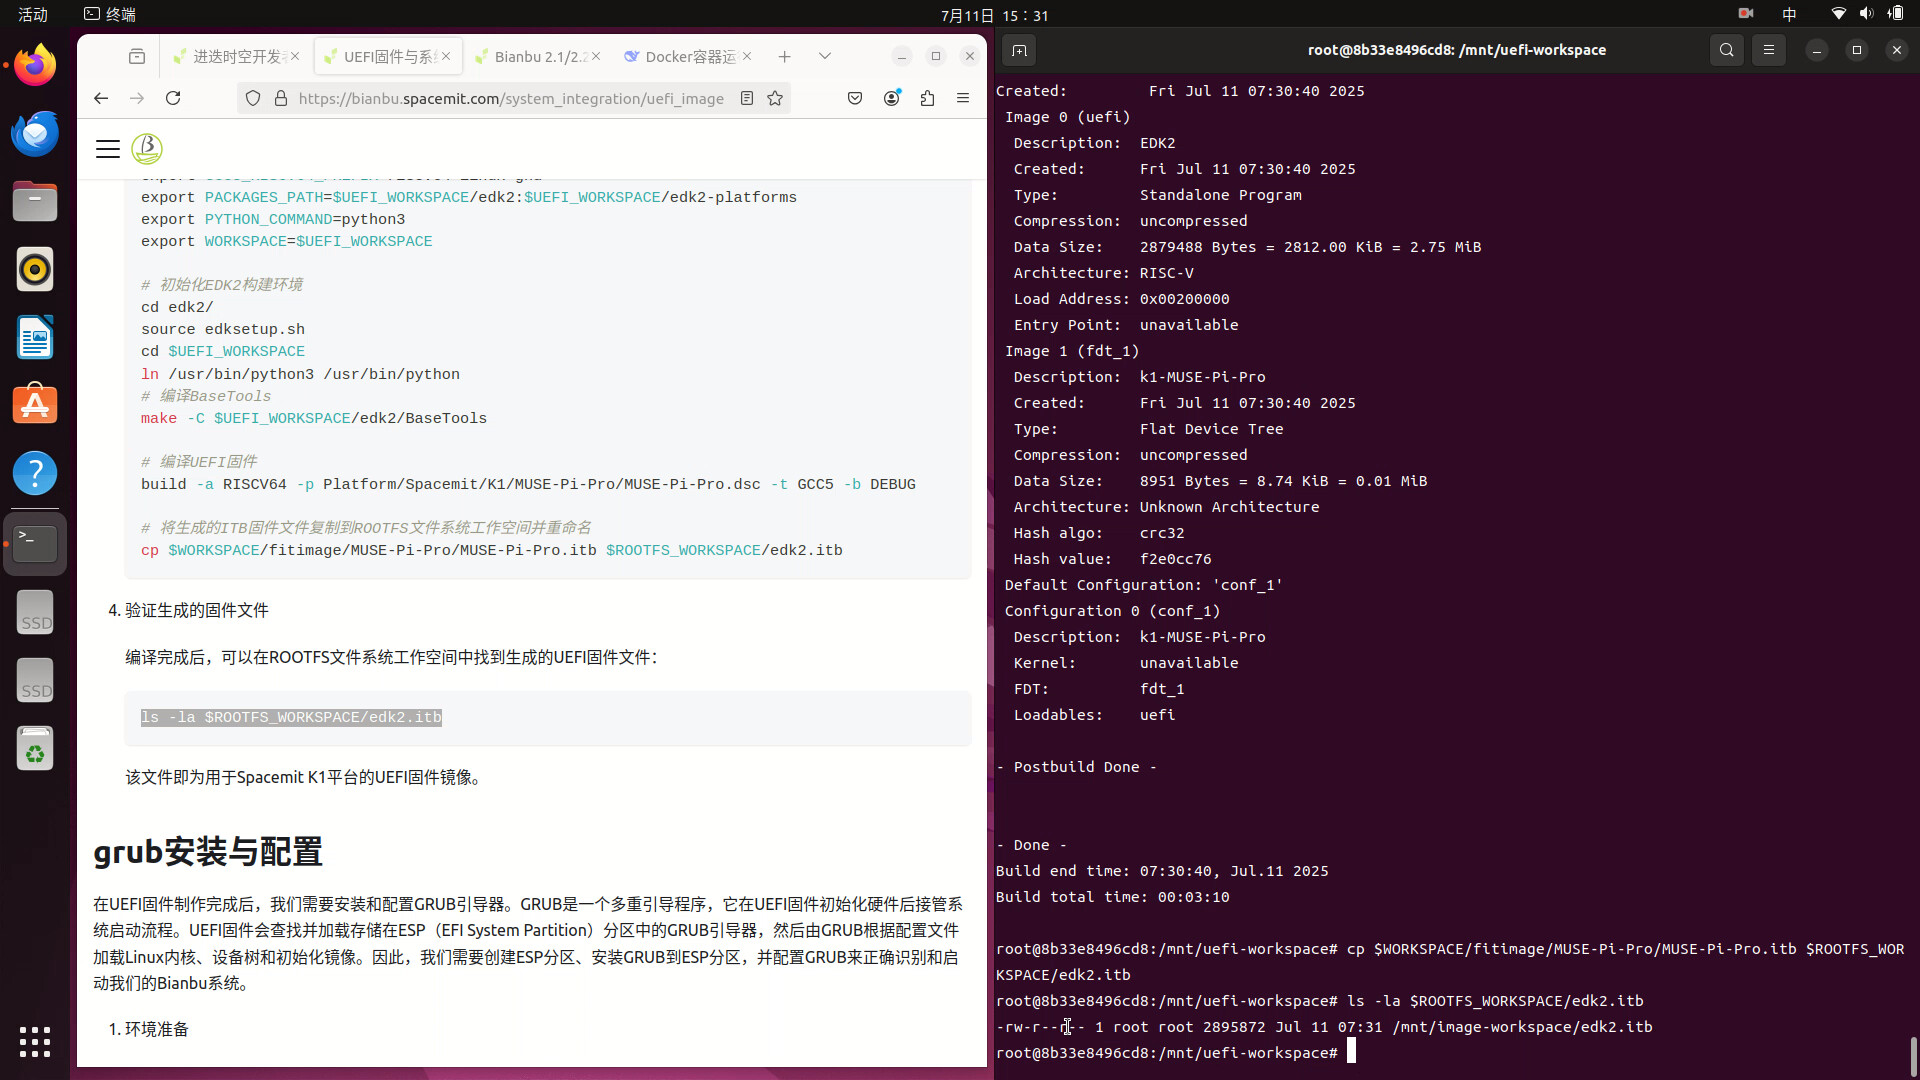The width and height of the screenshot is (1920, 1080).
Task: Open the Bianbu site hamburger menu
Action: (x=108, y=149)
